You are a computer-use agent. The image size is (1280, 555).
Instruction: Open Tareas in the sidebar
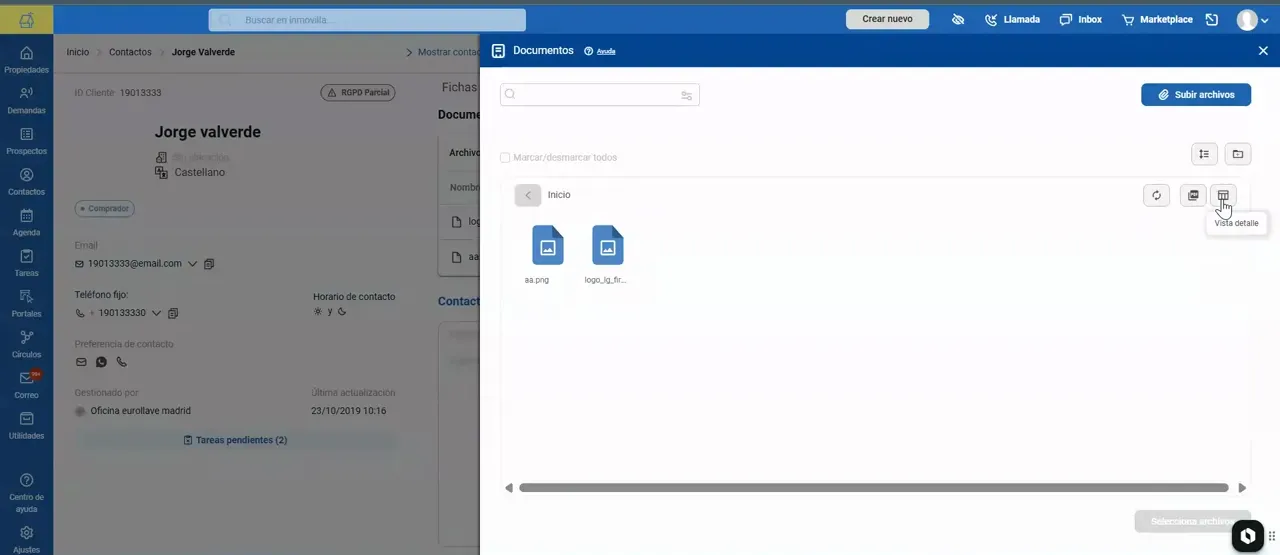pos(26,263)
